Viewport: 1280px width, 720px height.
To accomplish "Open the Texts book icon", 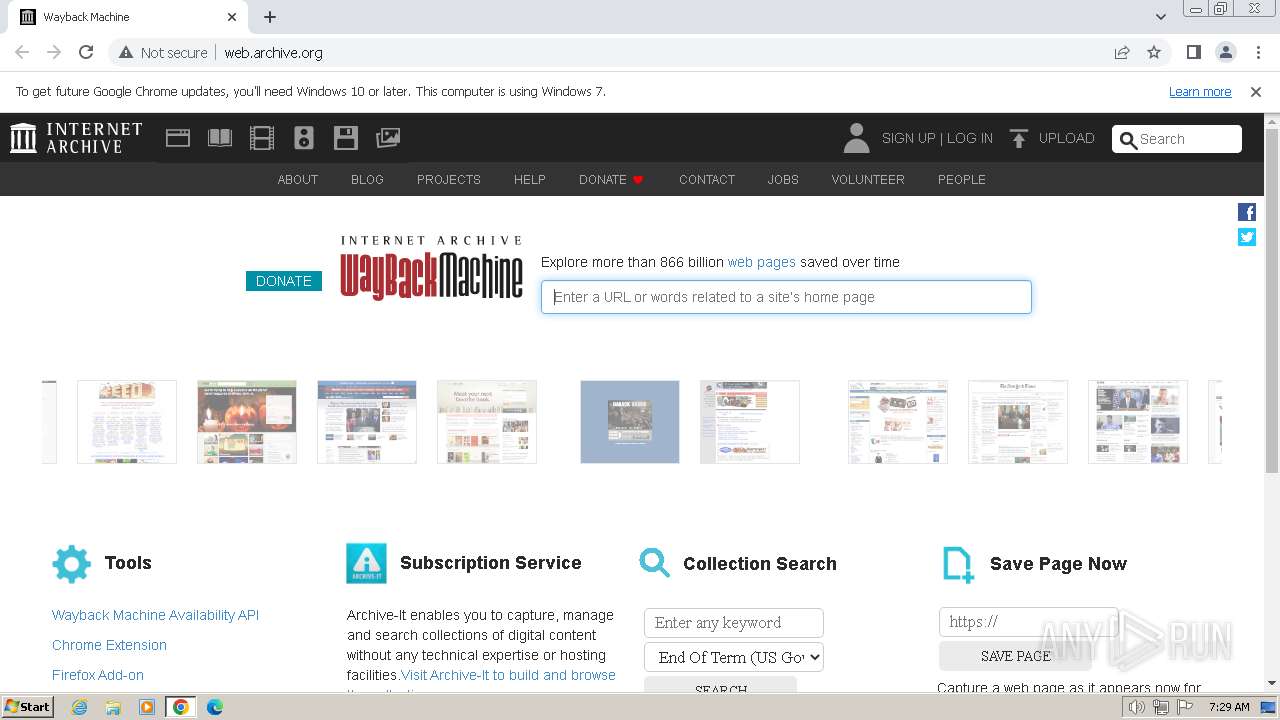I will (x=220, y=138).
